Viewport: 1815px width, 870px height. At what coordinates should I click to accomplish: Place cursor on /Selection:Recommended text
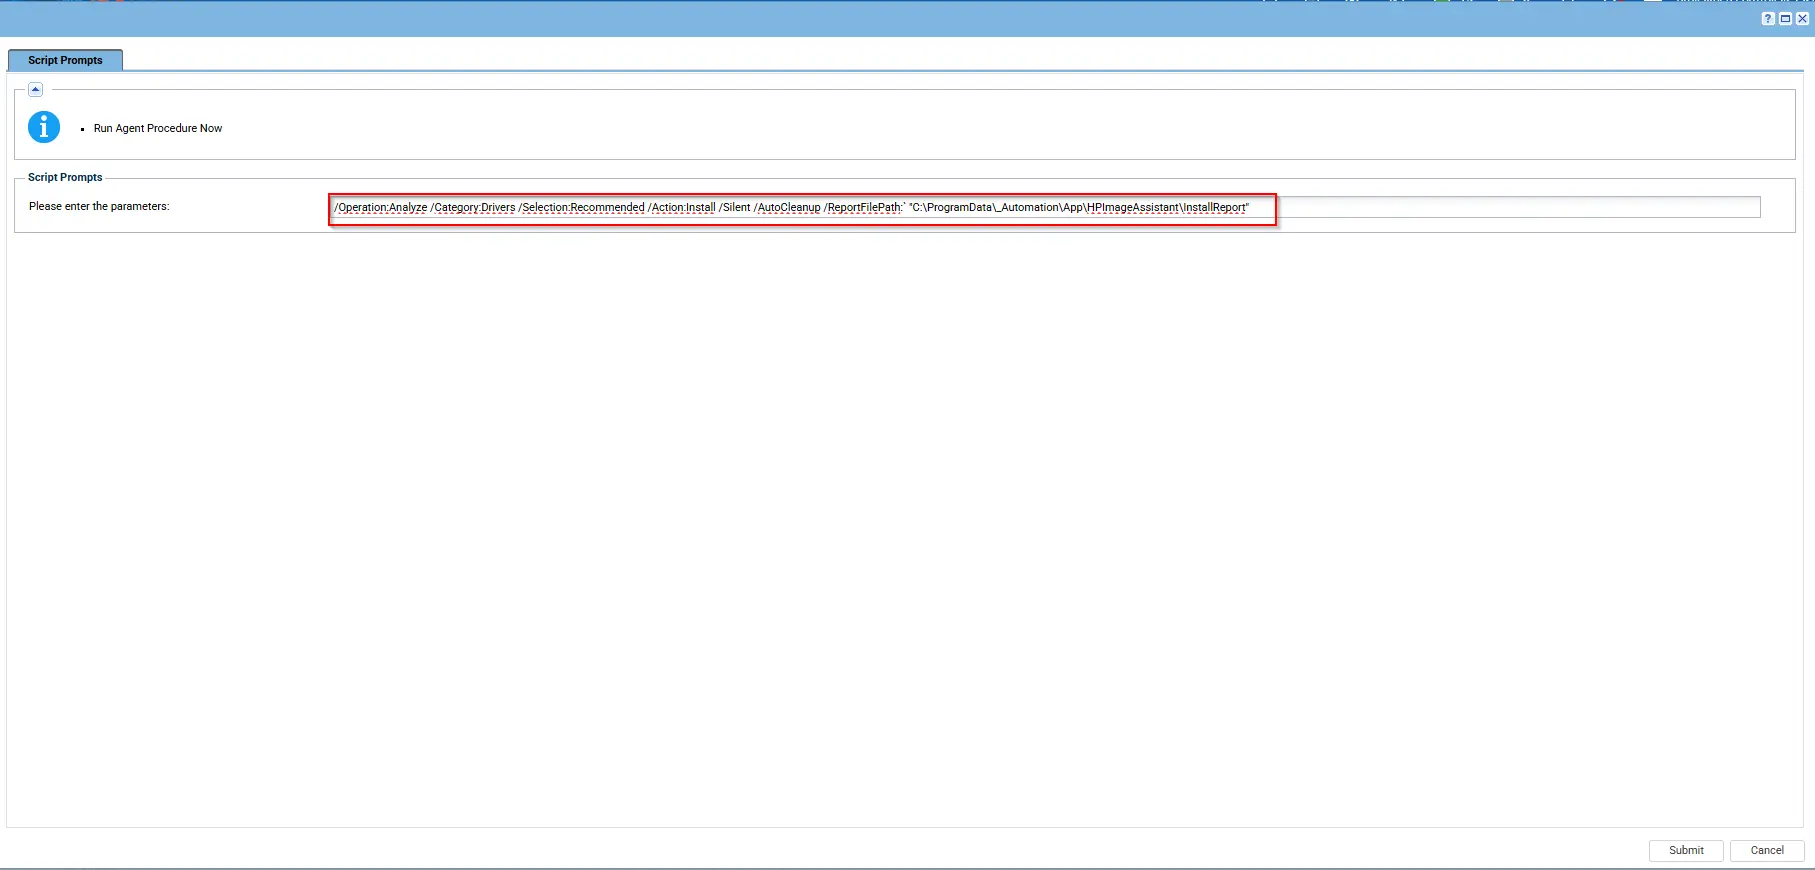point(582,208)
